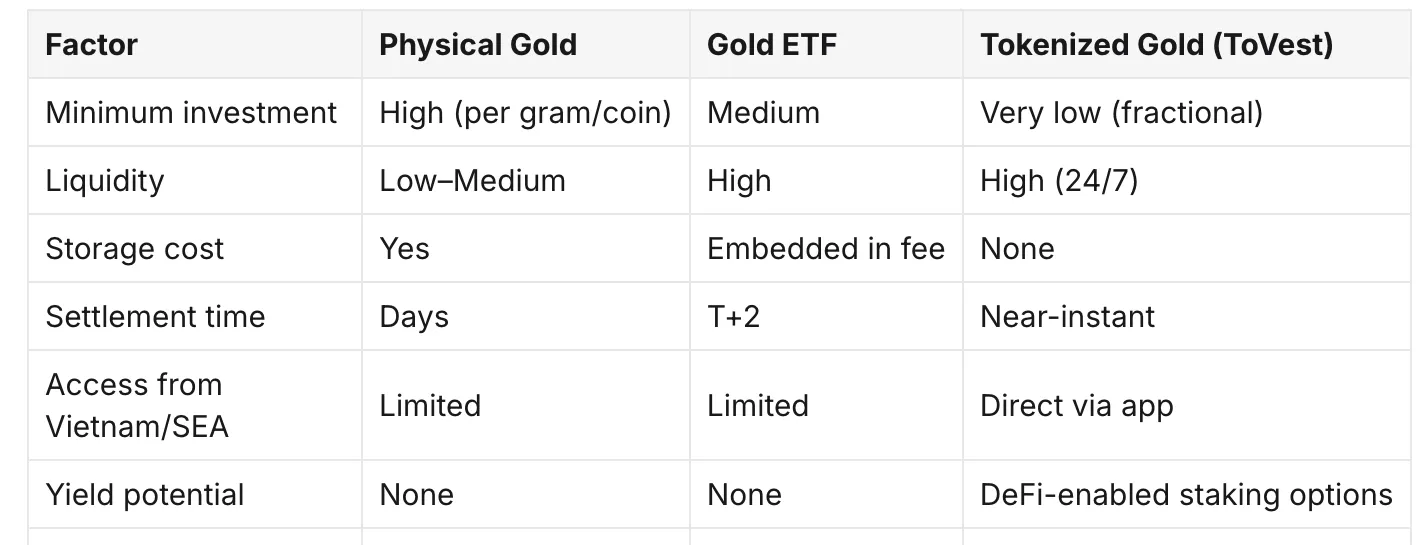Click the 'Direct via app' cell
Viewport: 1424px width, 545px height.
[1077, 406]
